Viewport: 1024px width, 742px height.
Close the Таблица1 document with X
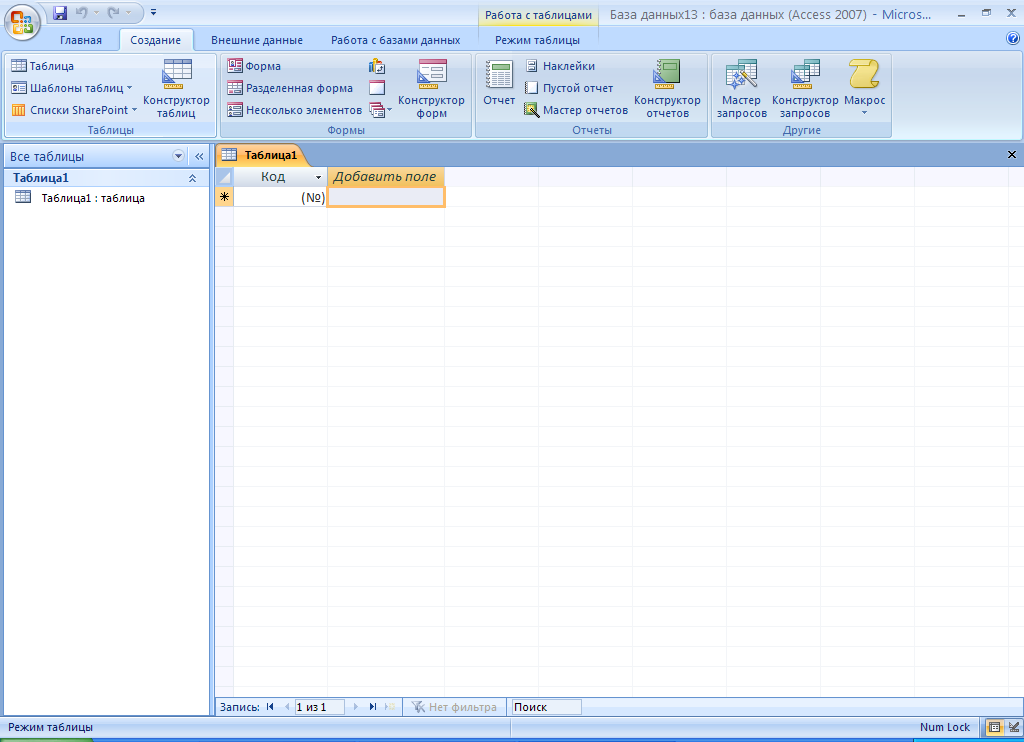click(1012, 154)
